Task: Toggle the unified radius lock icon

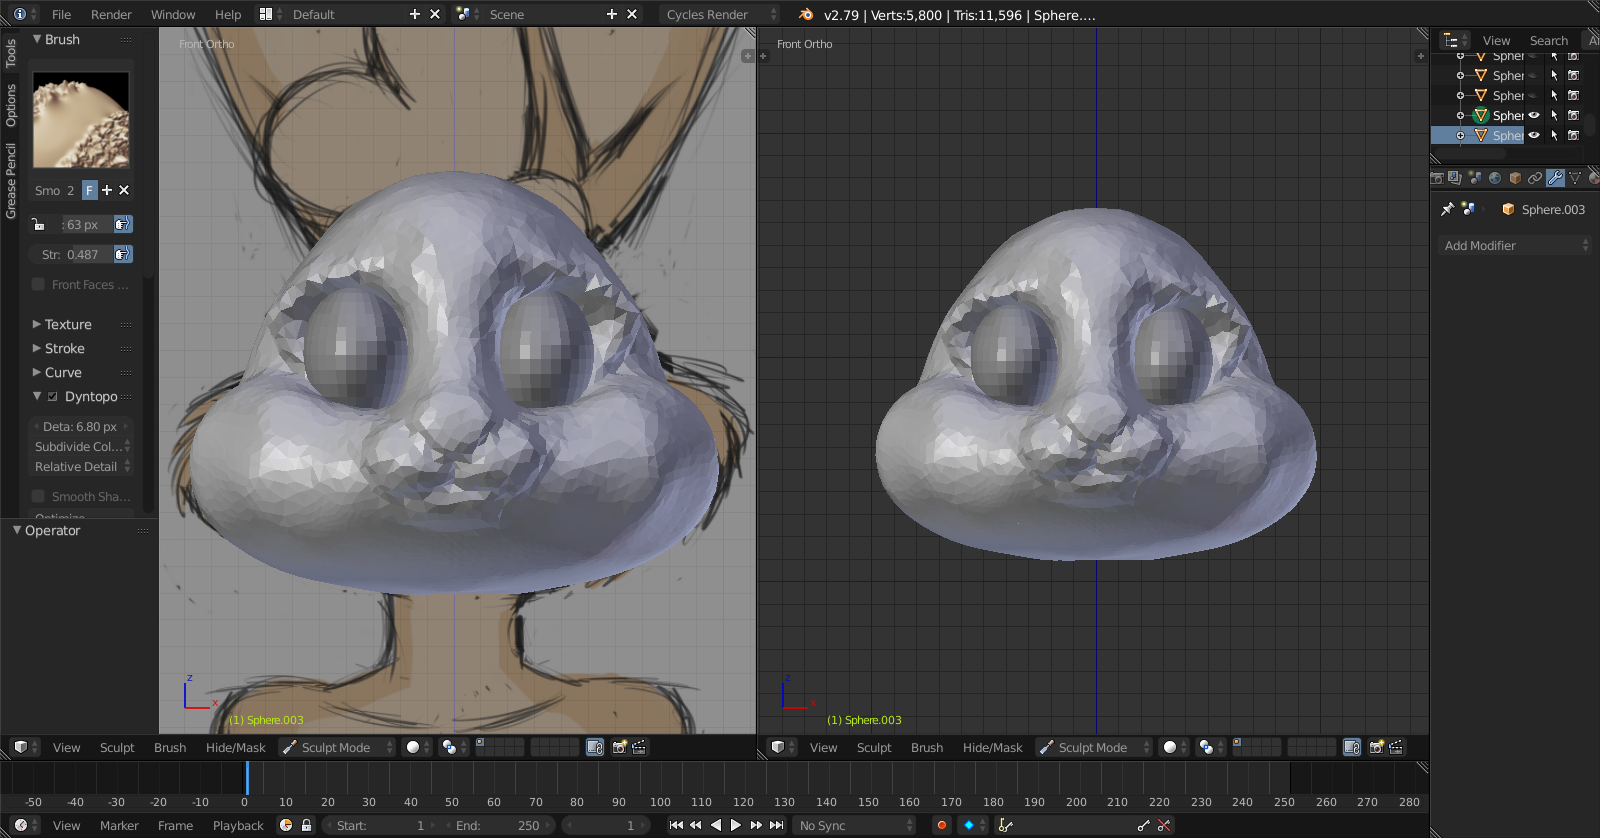Action: [x=38, y=224]
